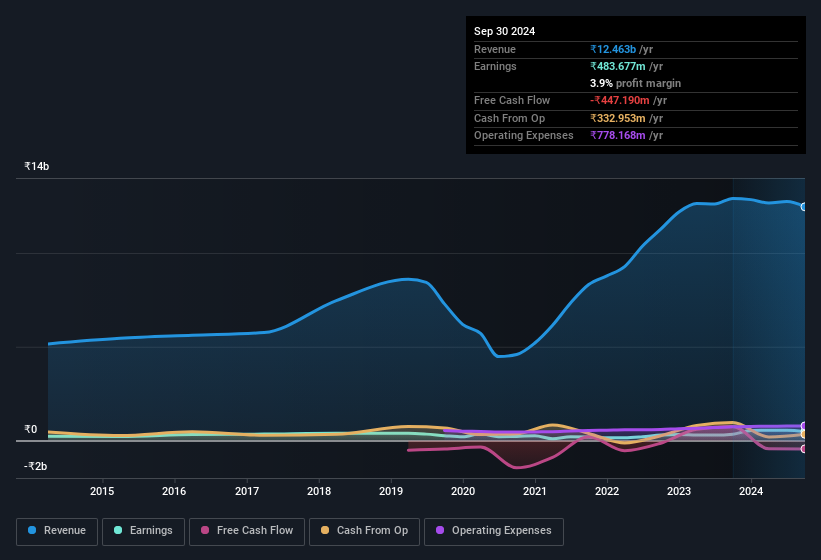Click the Revenue row label in tooltip
This screenshot has height=560, width=821.
(495, 49)
